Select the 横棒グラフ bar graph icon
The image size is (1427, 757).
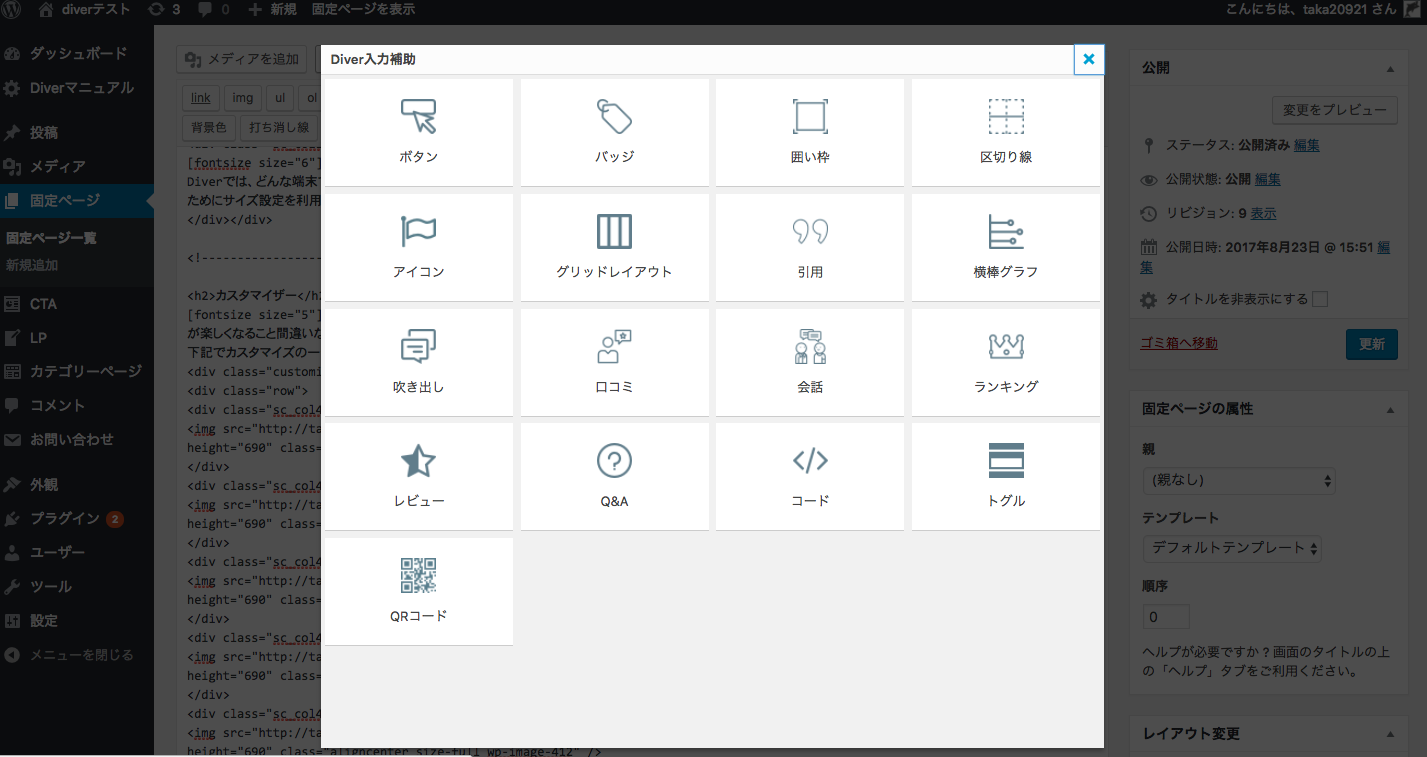click(1005, 232)
